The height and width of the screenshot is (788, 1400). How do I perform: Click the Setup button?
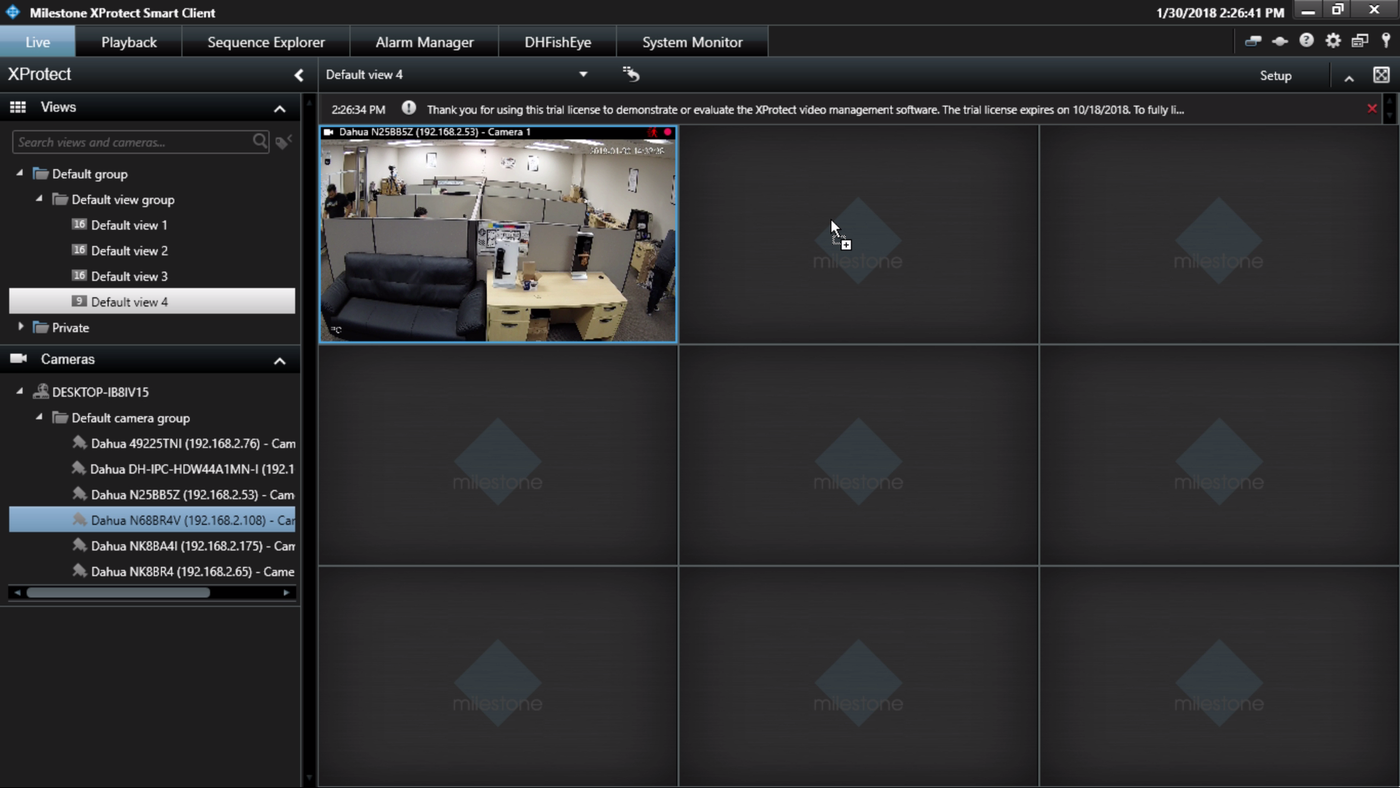click(1275, 76)
